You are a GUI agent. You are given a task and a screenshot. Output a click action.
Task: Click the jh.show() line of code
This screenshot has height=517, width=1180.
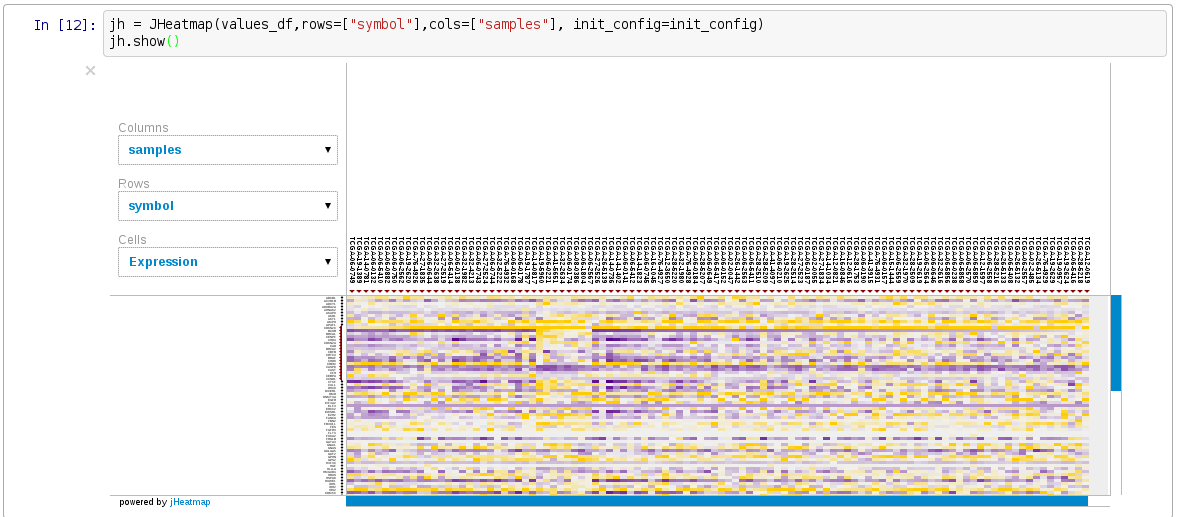(145, 41)
